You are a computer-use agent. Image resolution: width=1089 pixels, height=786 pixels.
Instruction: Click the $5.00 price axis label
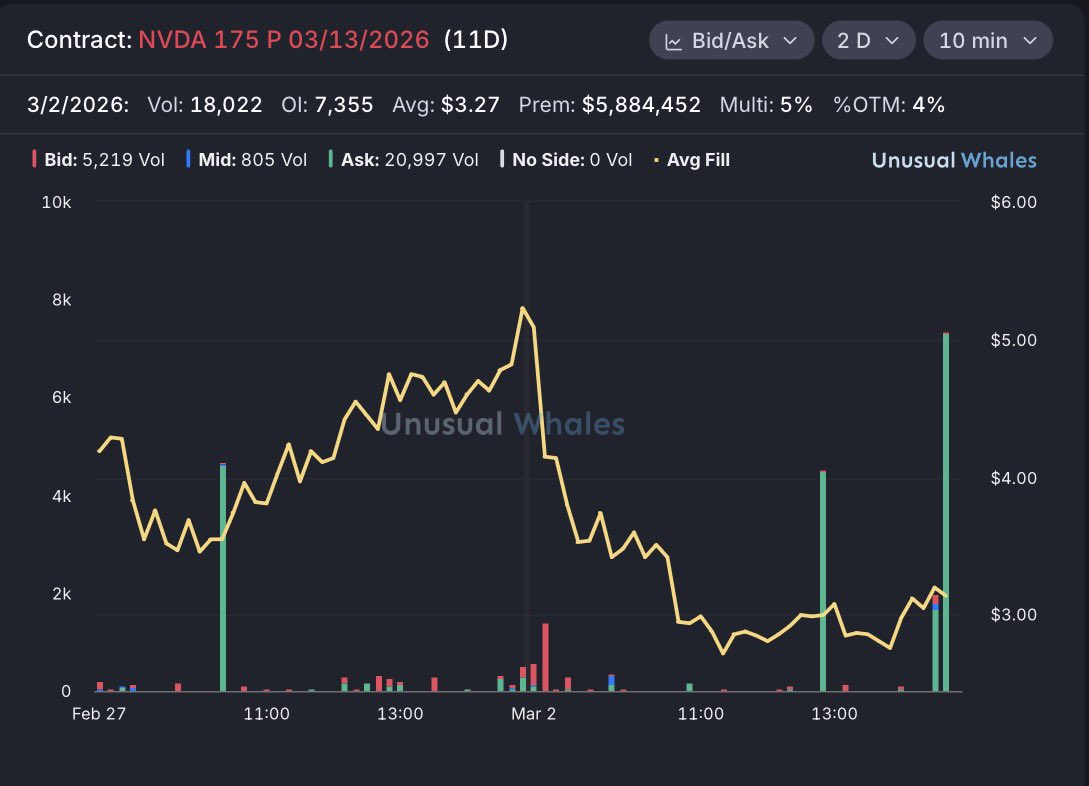[x=1013, y=340]
